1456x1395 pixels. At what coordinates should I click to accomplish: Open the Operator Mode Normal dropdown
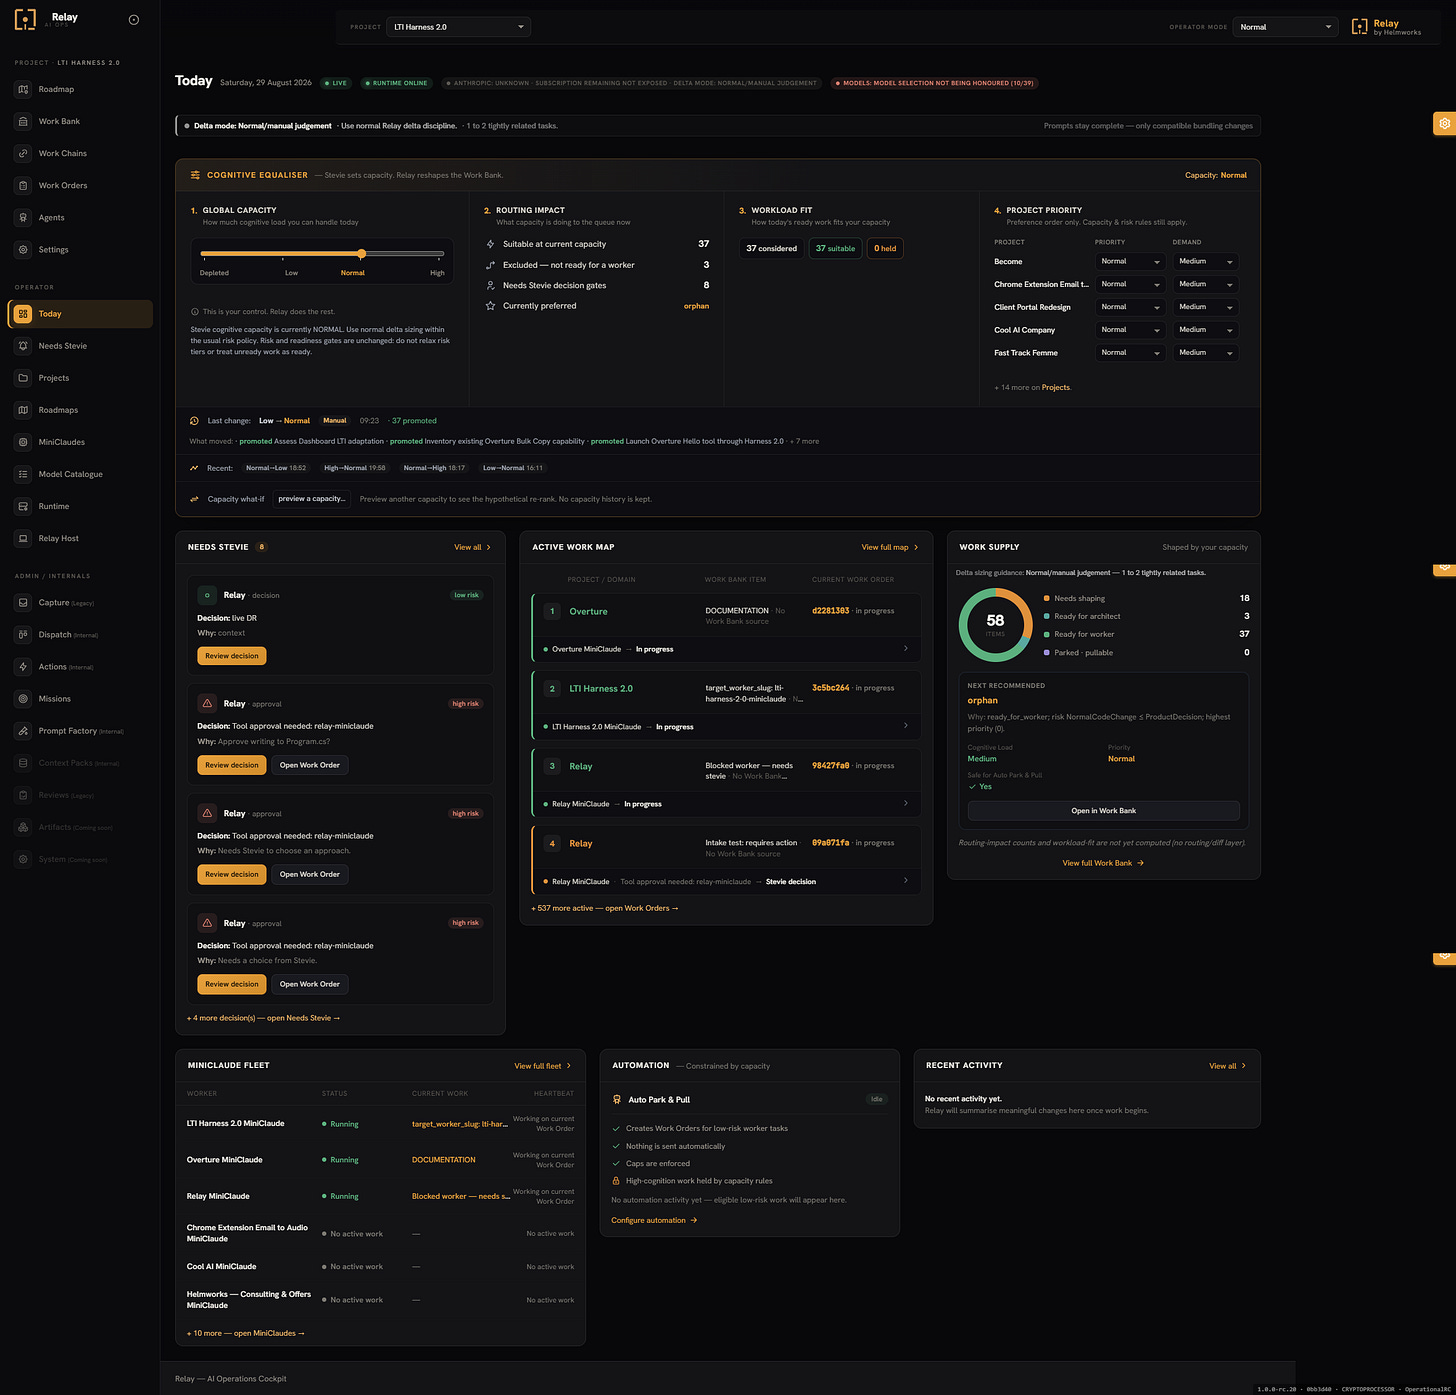(1285, 27)
